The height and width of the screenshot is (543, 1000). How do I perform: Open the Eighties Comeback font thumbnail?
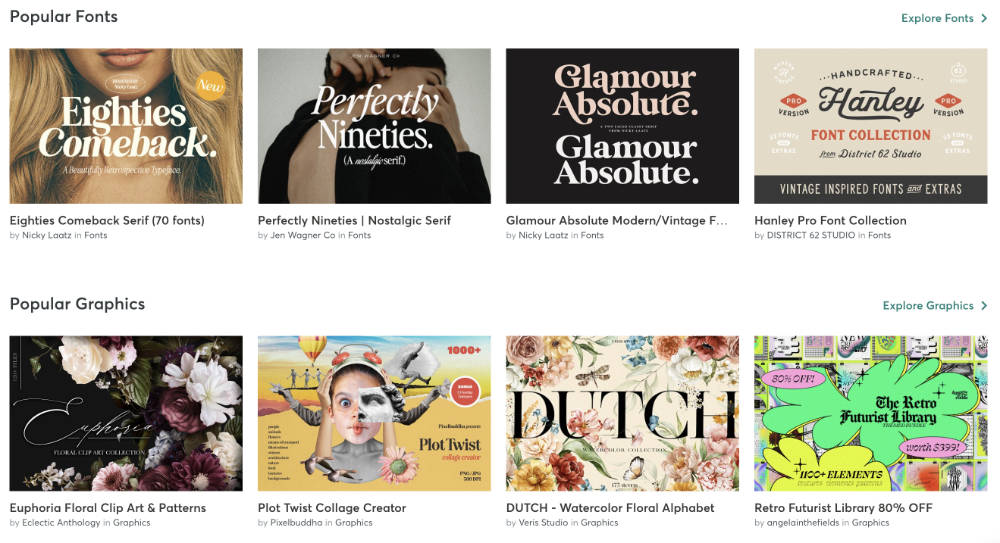point(126,126)
